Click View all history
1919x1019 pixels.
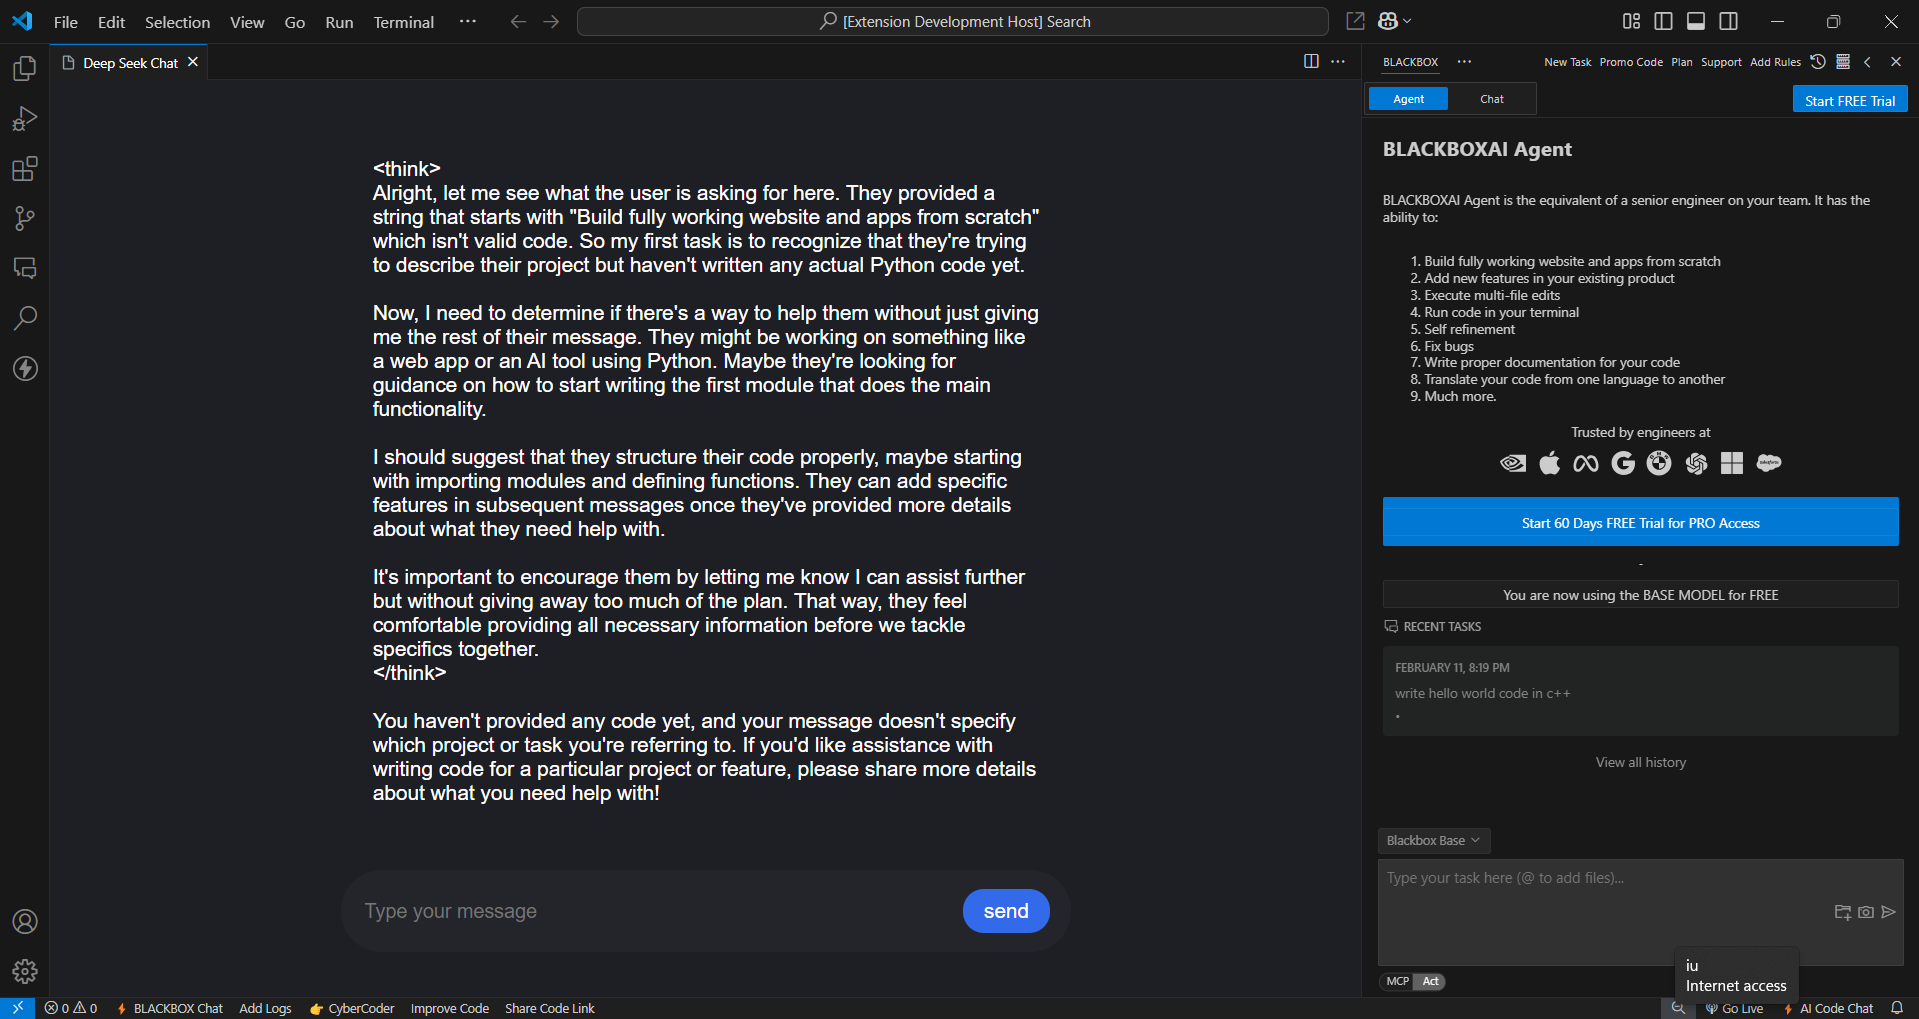[x=1640, y=762]
